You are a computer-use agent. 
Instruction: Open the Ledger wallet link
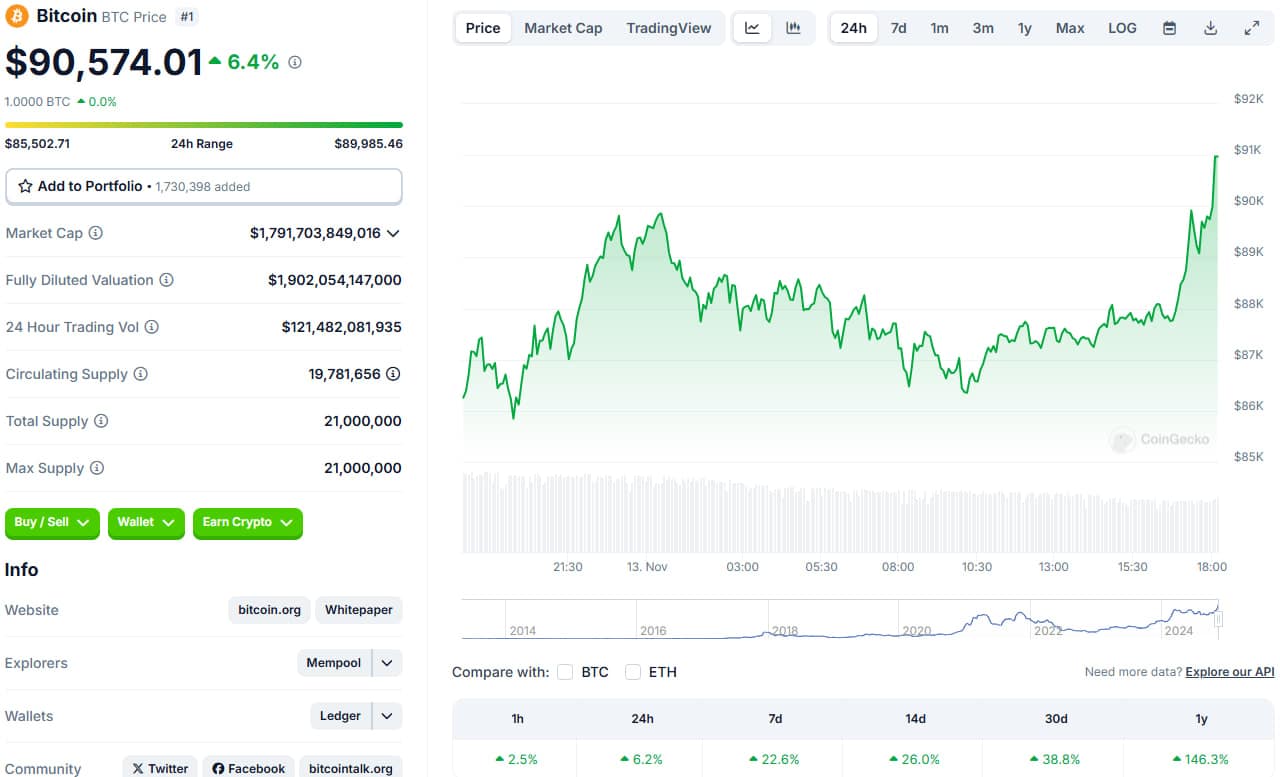tap(340, 716)
